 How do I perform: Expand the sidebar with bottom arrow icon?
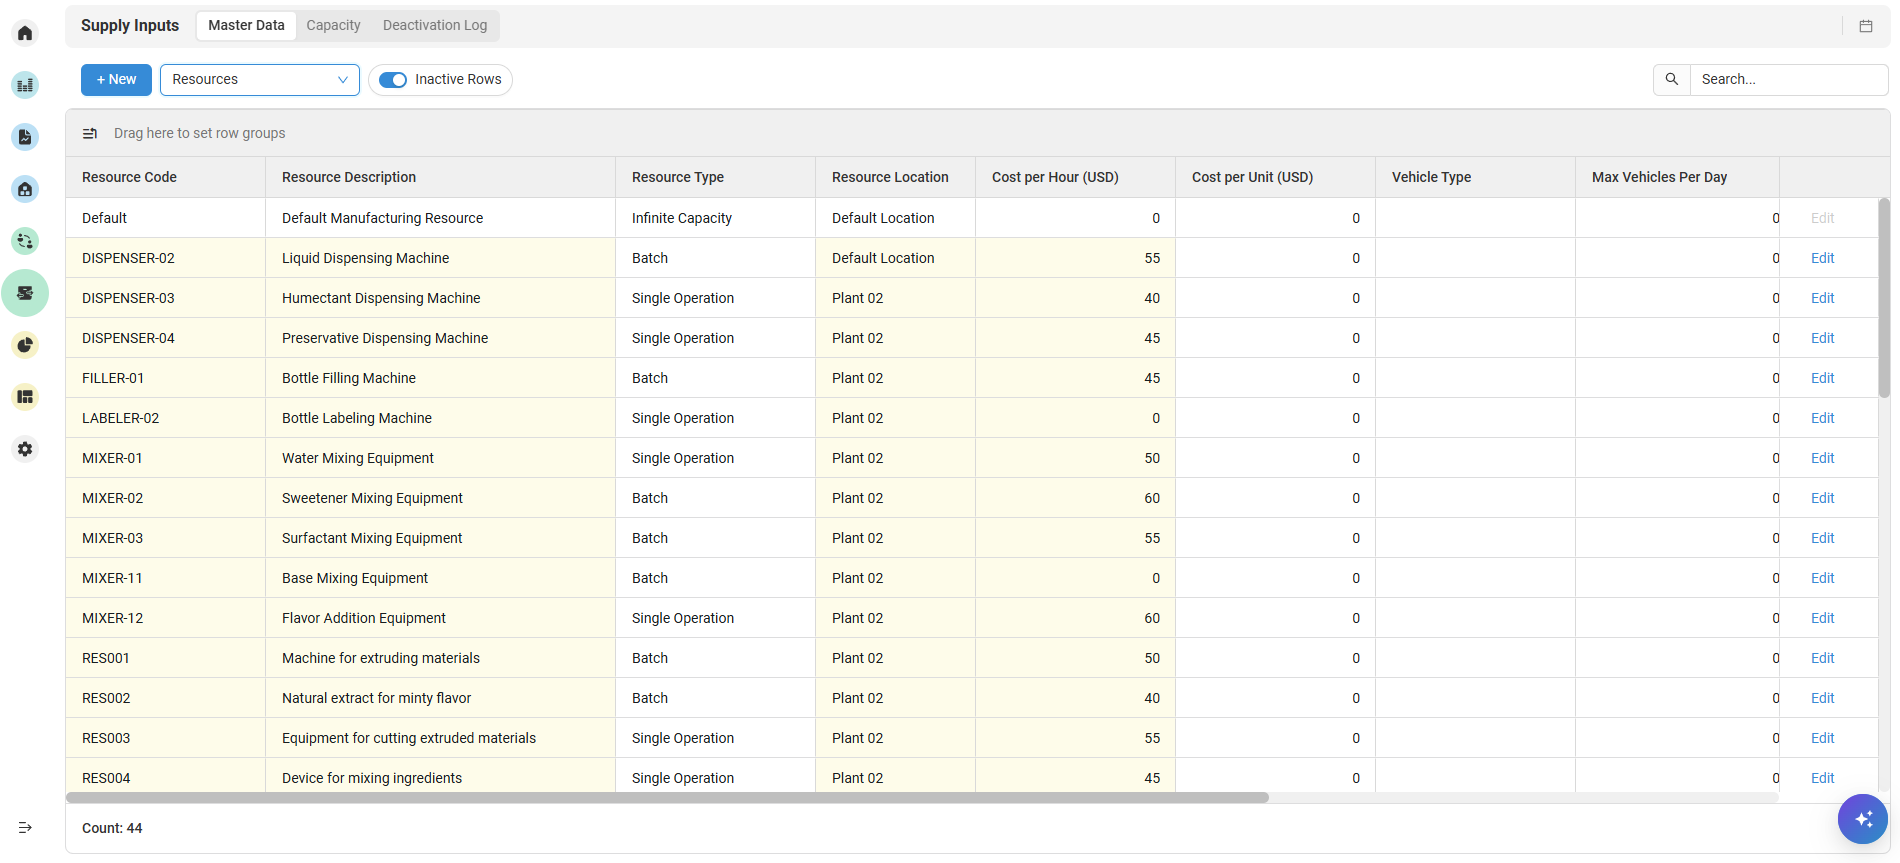25,827
